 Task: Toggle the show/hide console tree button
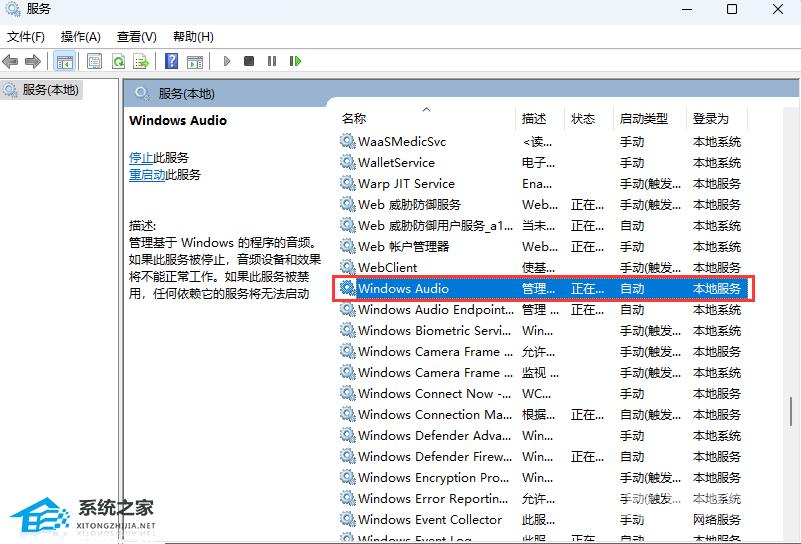[x=64, y=61]
